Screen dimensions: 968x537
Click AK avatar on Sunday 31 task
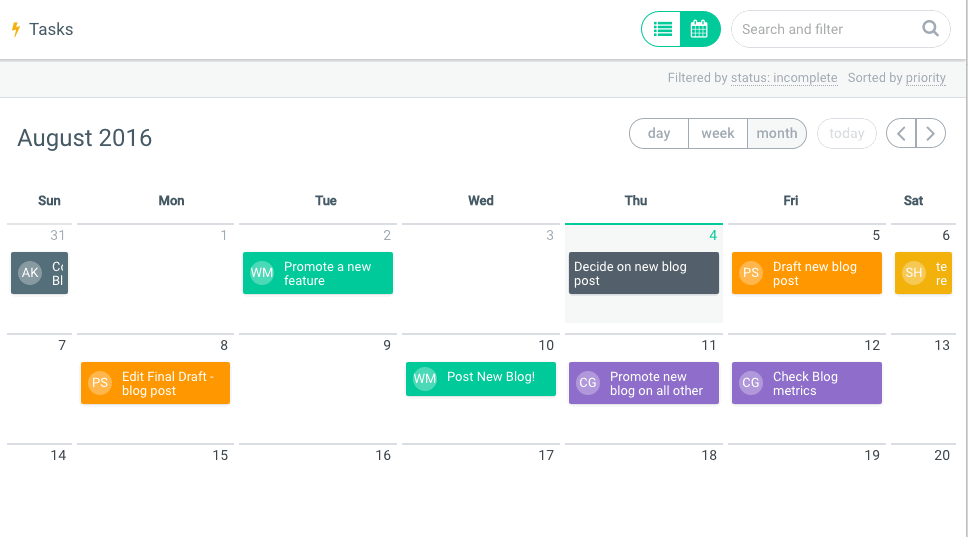click(30, 273)
